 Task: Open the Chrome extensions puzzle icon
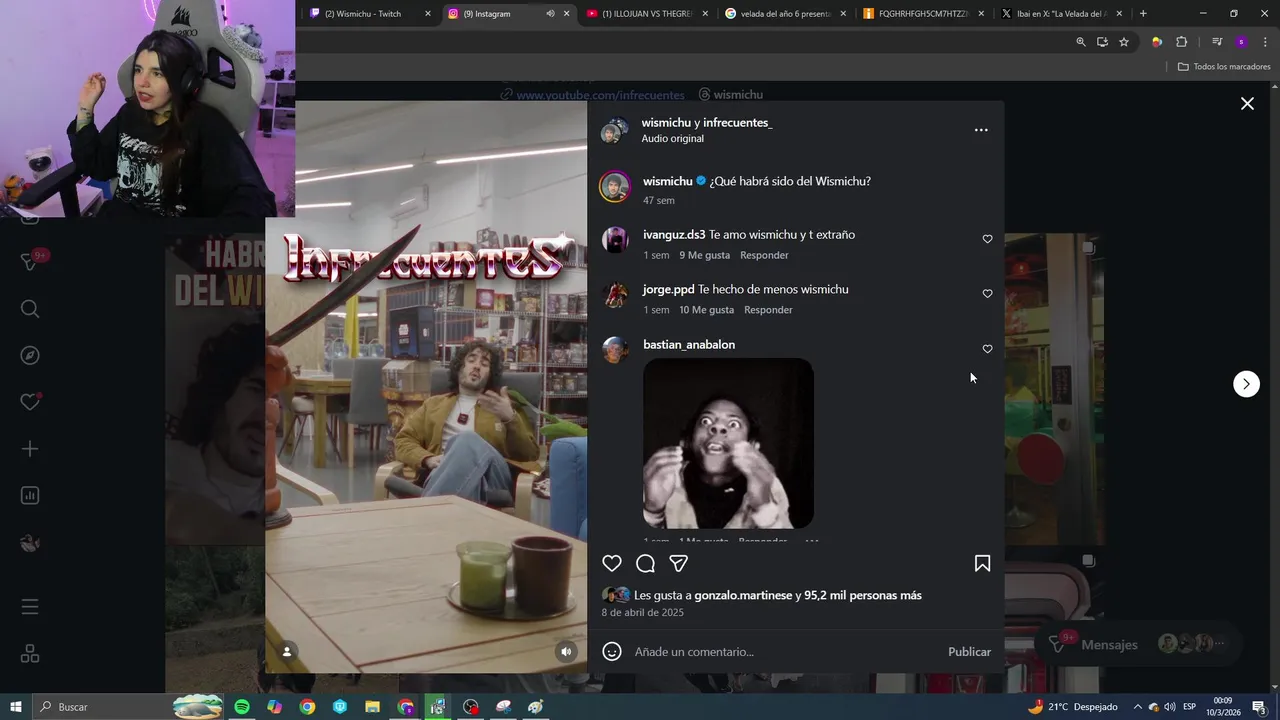click(1182, 42)
